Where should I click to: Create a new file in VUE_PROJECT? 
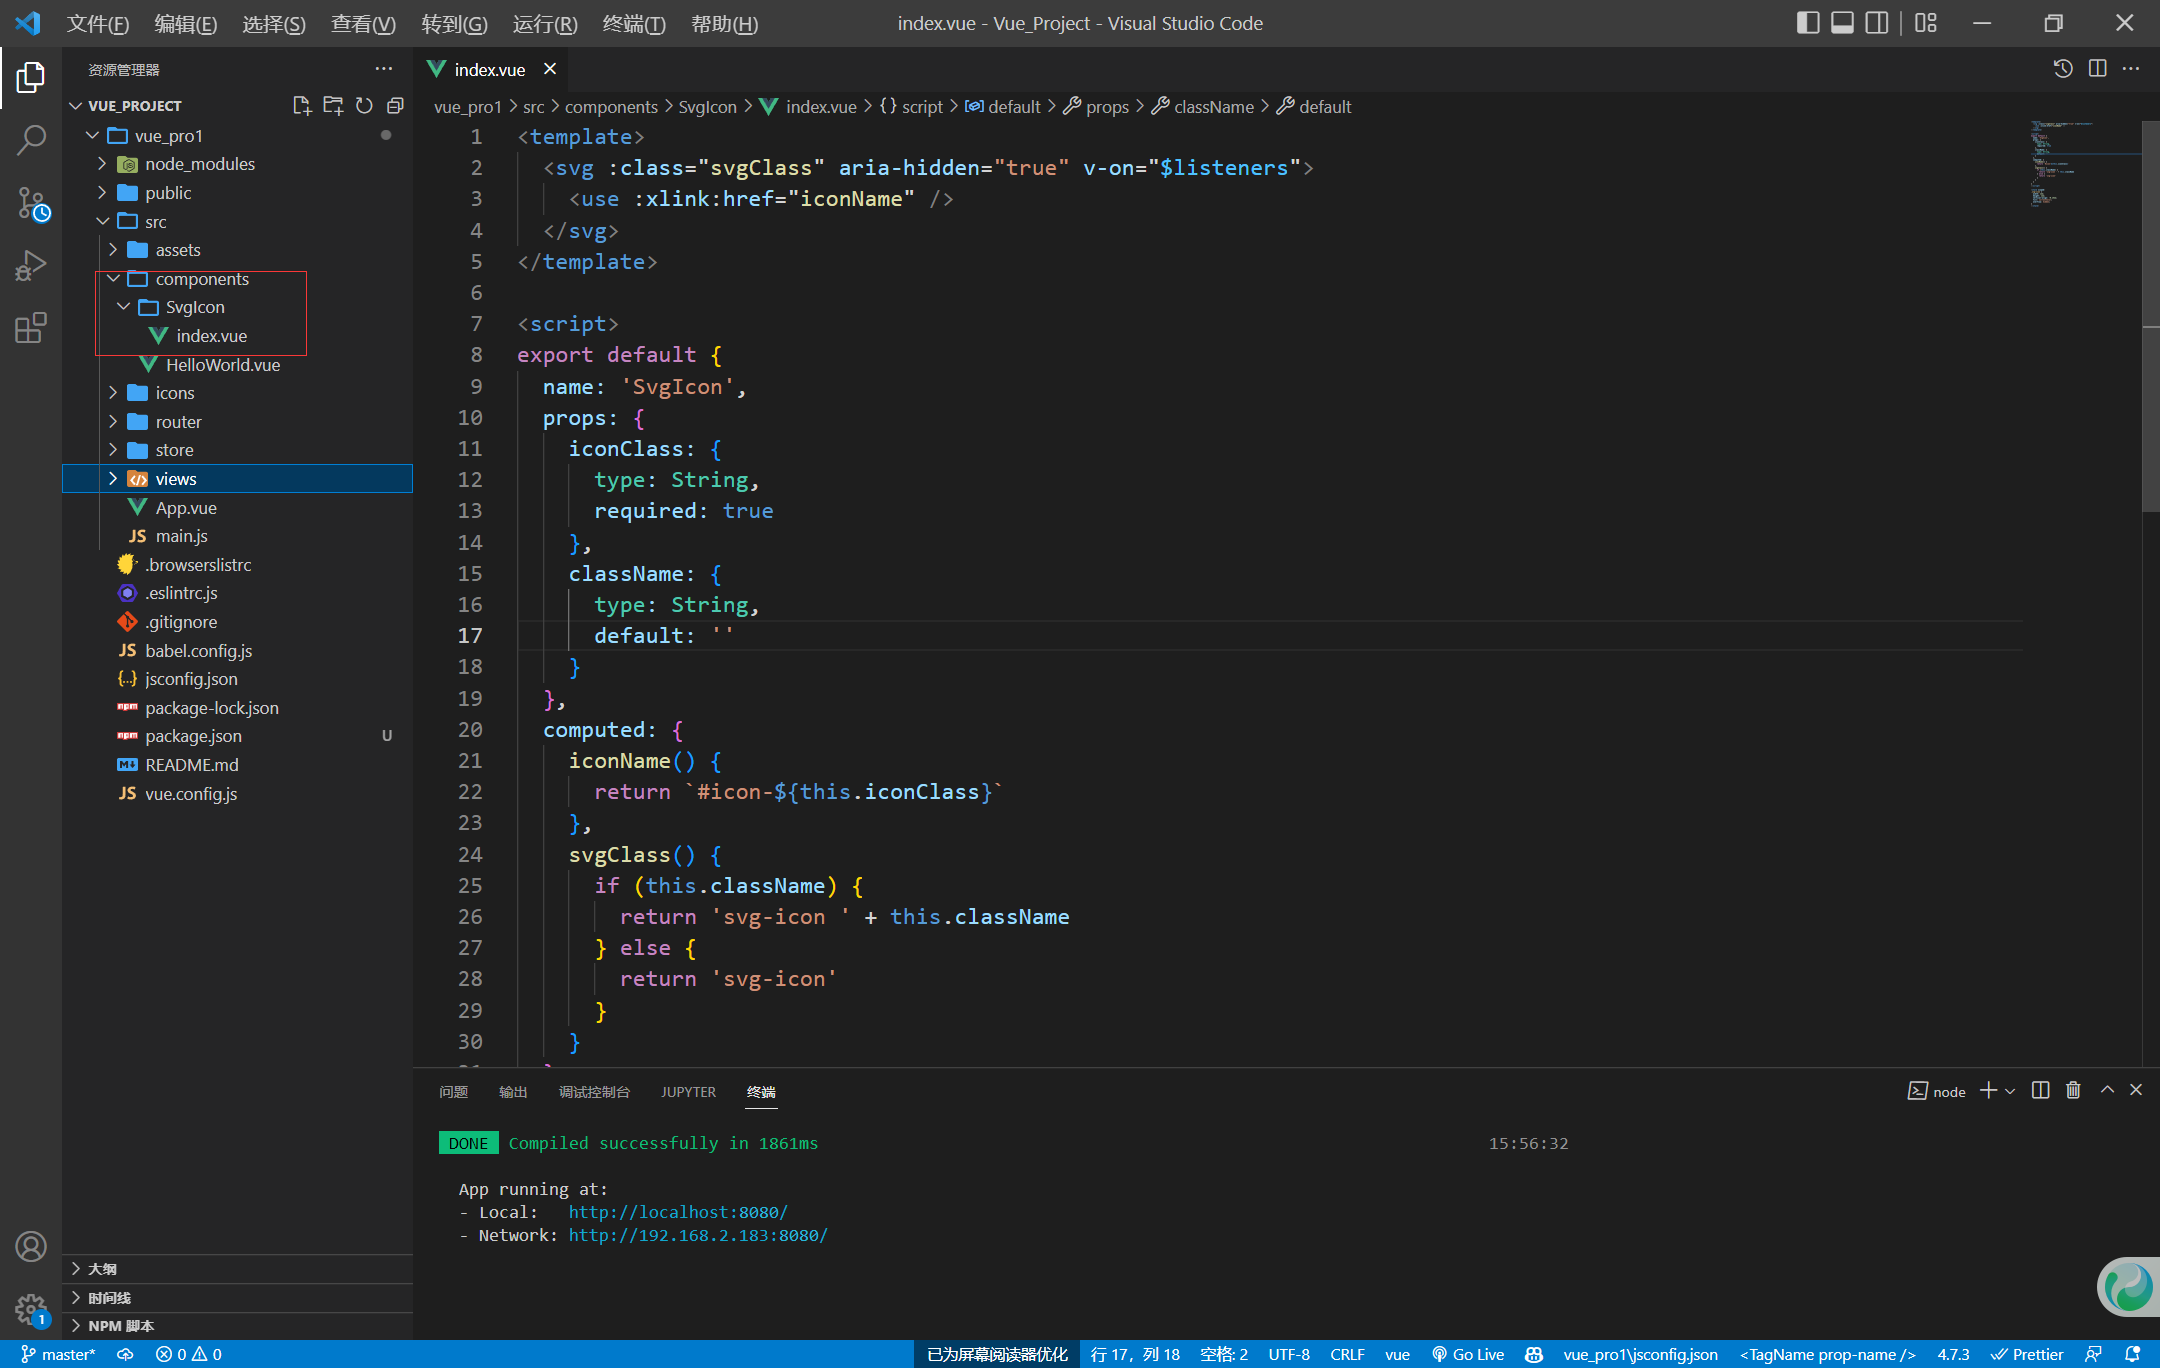[301, 105]
